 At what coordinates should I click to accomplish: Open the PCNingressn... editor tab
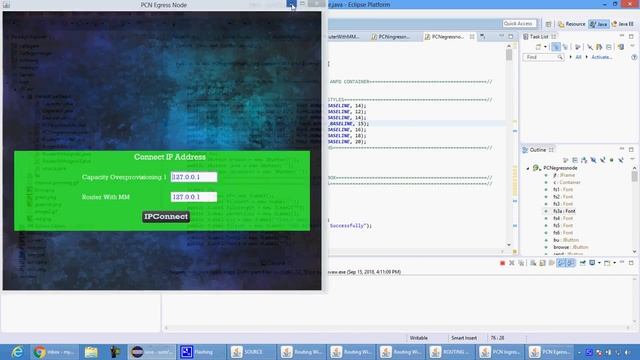coord(391,37)
